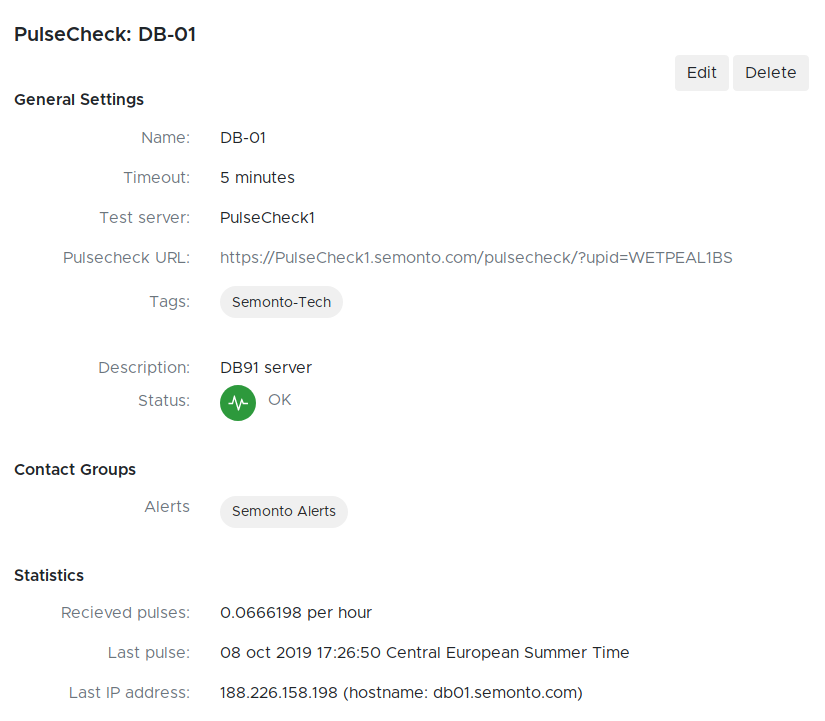Click the PulseCheck1 test server value

pyautogui.click(x=267, y=218)
